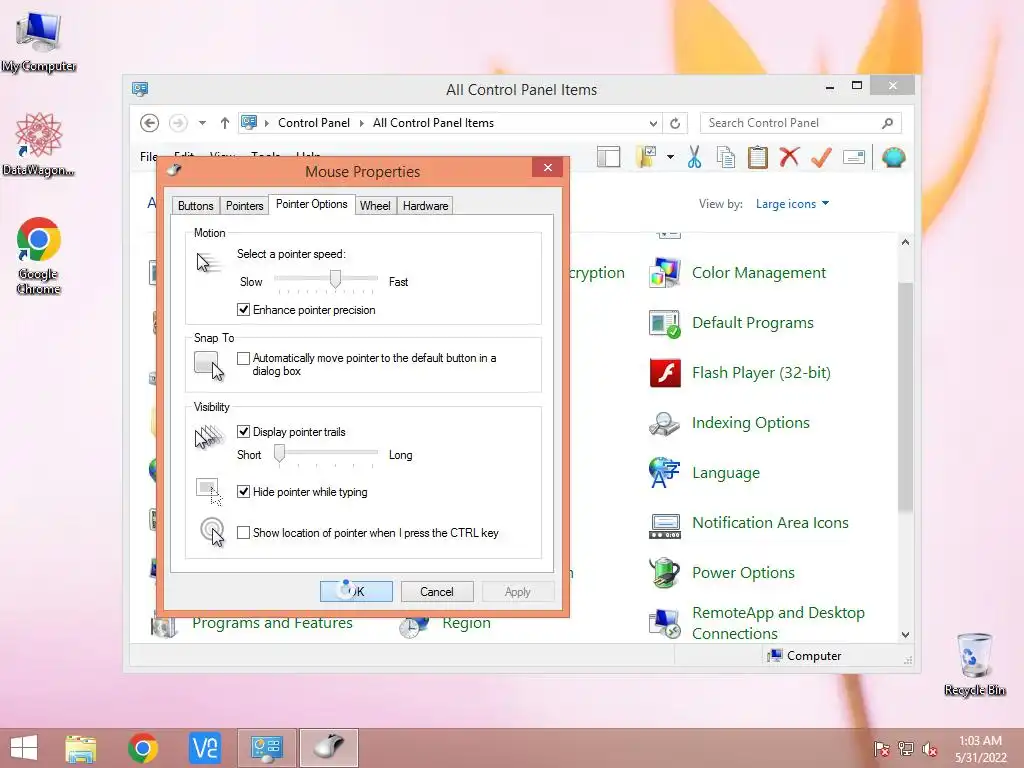Click the scroll down arrow of Control Panel
Viewport: 1024px width, 768px height.
click(x=905, y=635)
